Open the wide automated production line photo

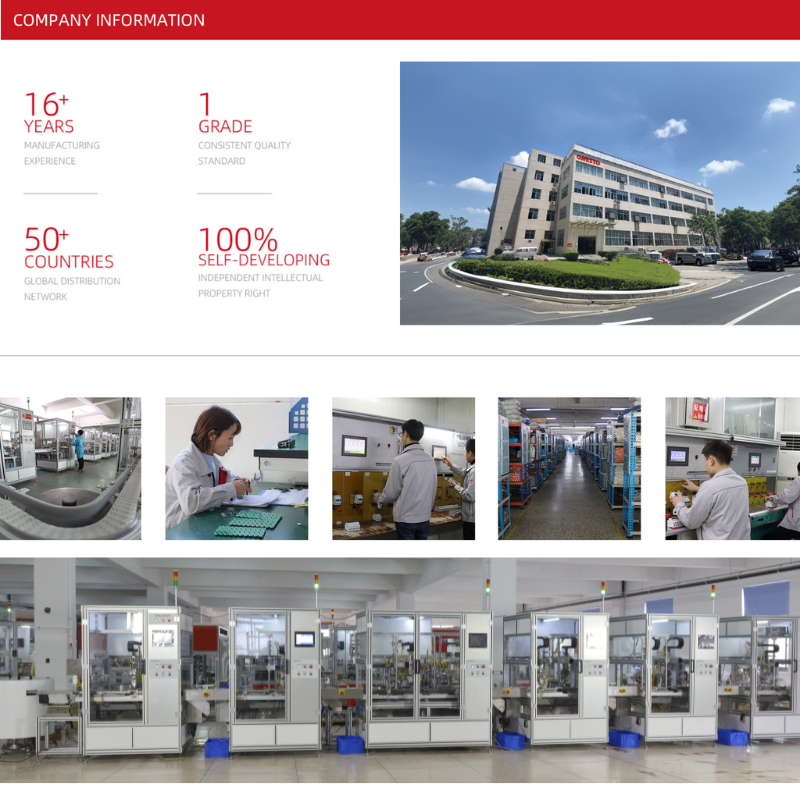(400, 670)
